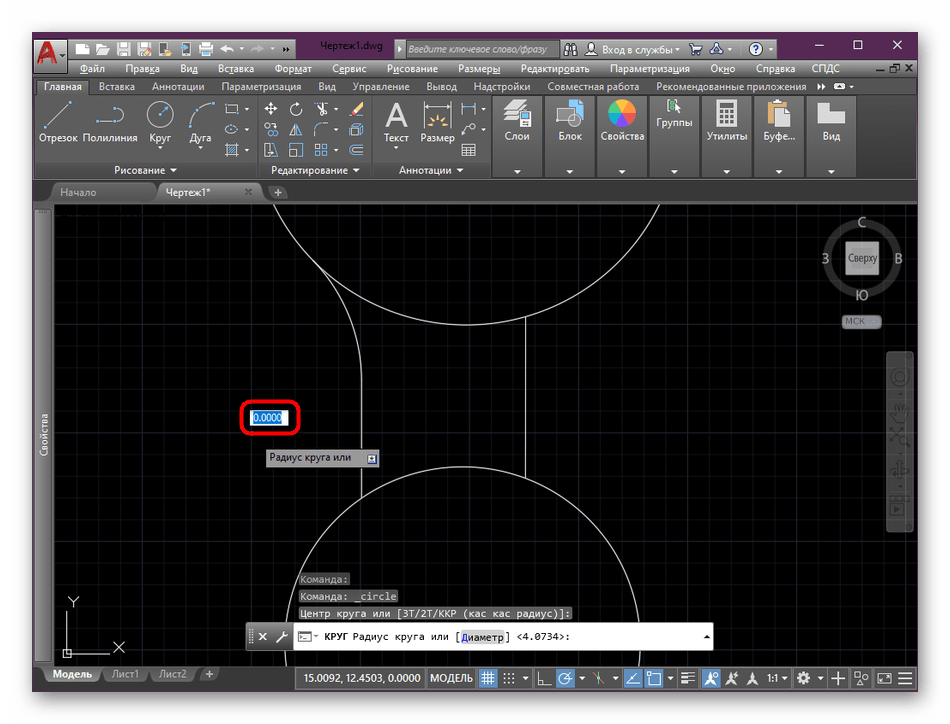Open the Формат menu
This screenshot has height=724, width=950.
(x=292, y=69)
